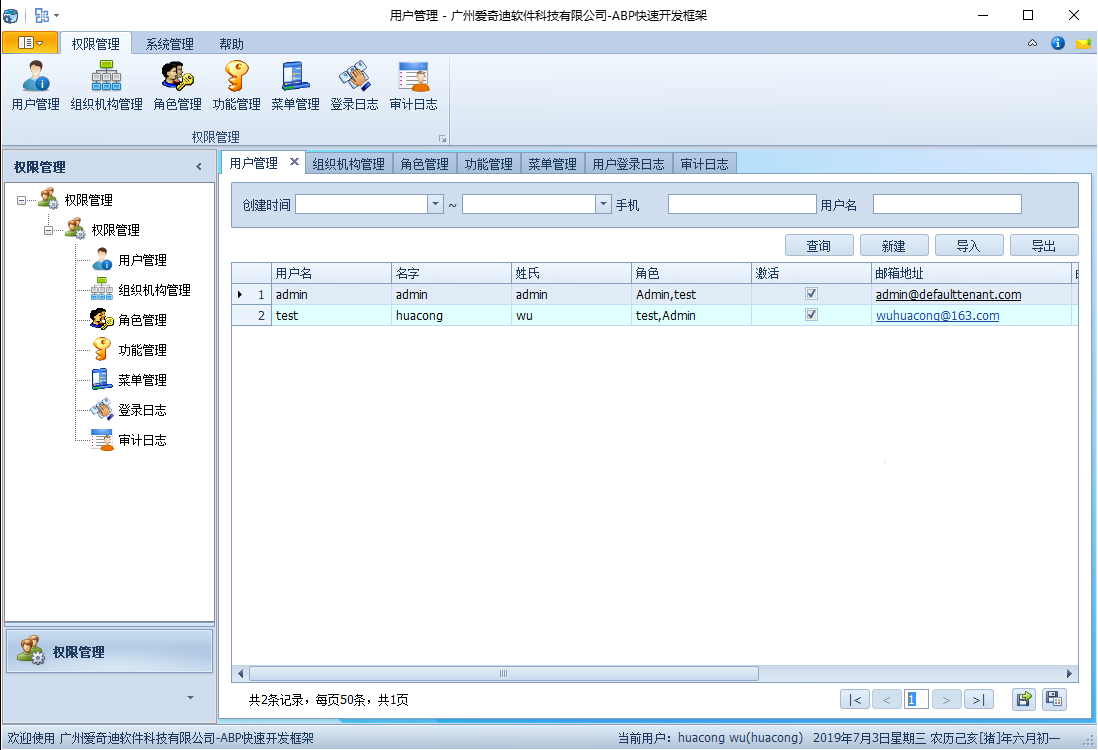The height and width of the screenshot is (750, 1098).
Task: Open 角色管理 ribbon icon
Action: [x=177, y=86]
